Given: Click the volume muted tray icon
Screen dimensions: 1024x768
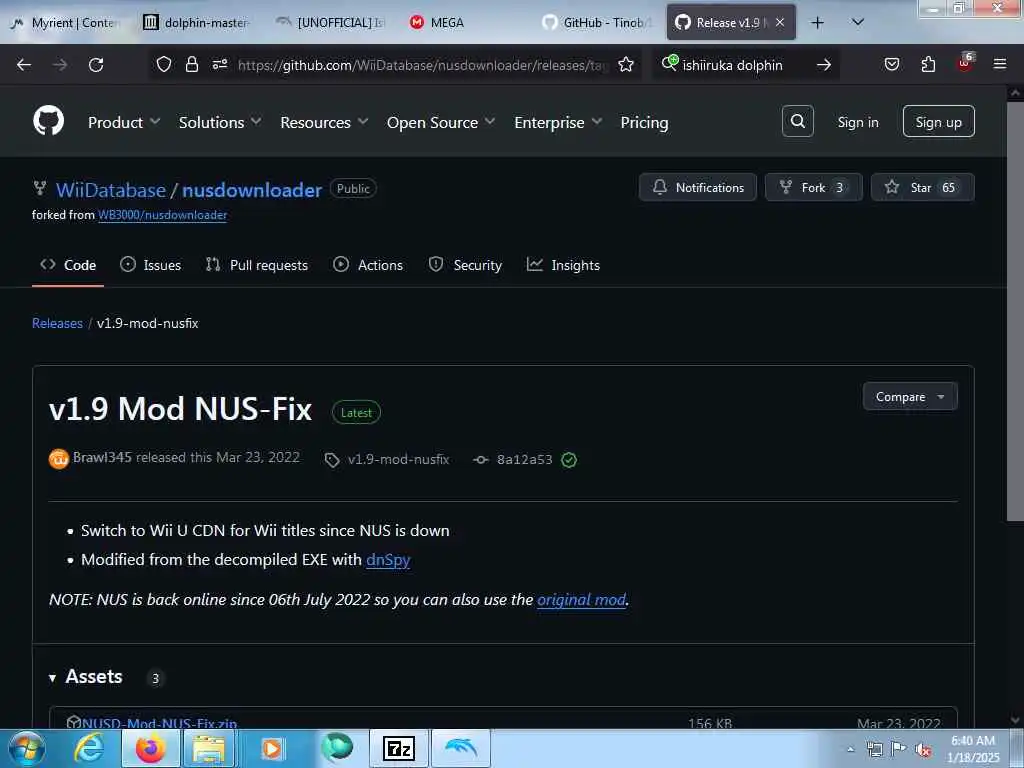Looking at the screenshot, I should [x=923, y=750].
